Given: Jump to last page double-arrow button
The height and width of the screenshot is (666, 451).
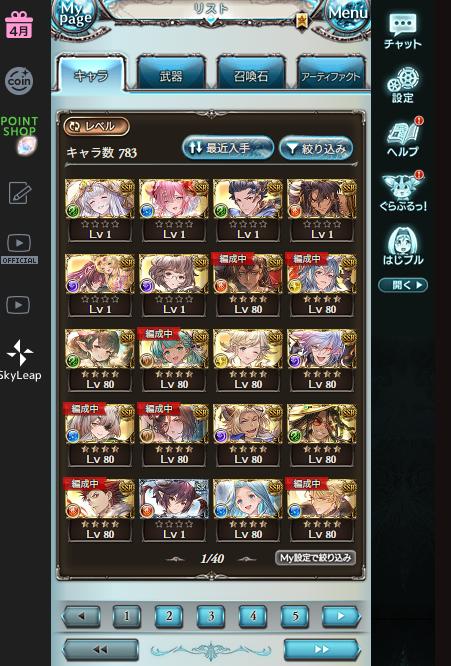Looking at the screenshot, I should pos(321,649).
